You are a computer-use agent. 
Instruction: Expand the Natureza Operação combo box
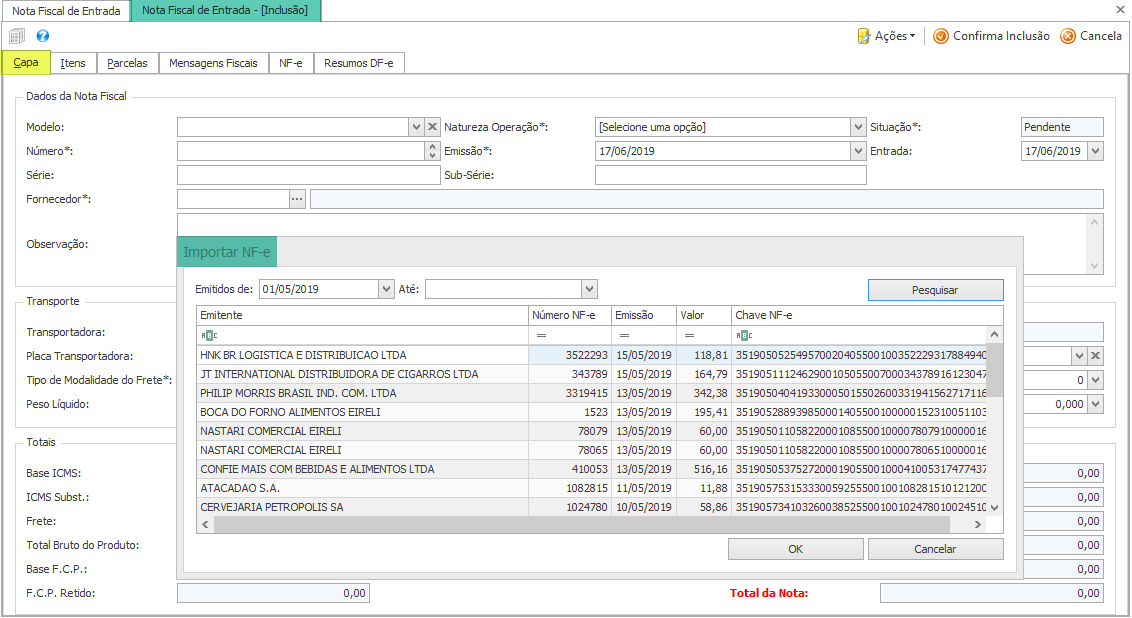[858, 127]
